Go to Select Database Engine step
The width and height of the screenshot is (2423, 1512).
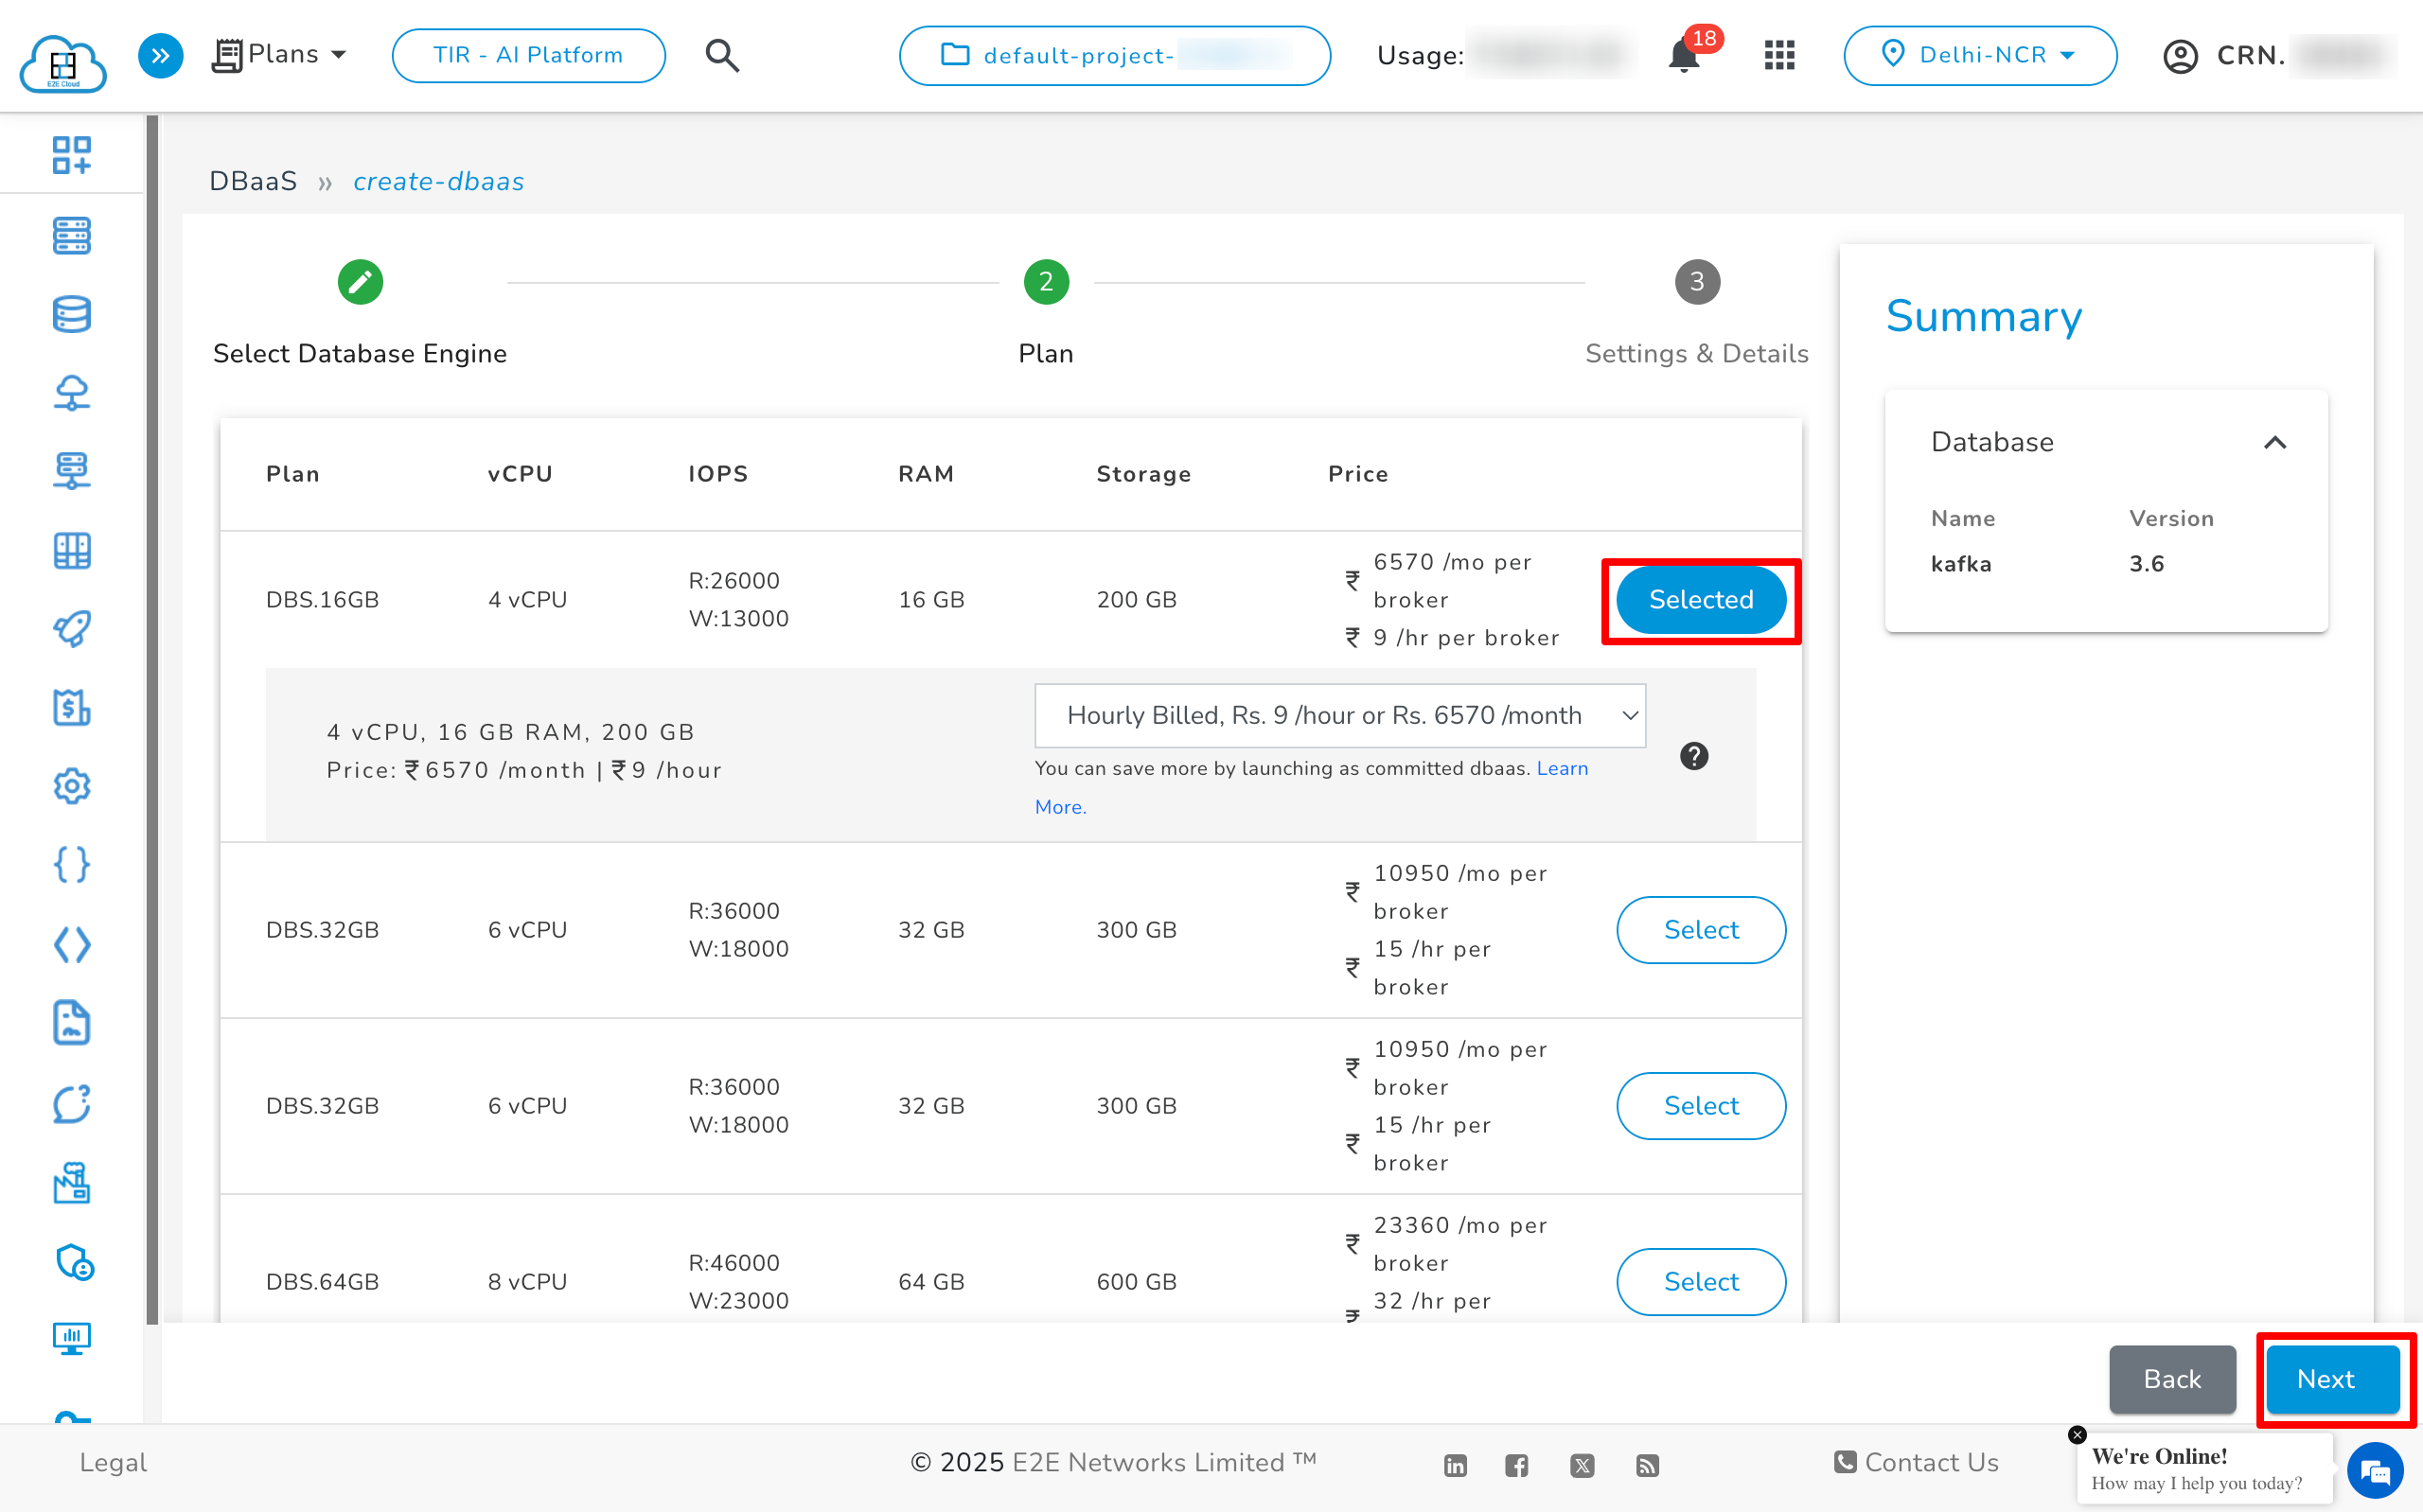360,283
